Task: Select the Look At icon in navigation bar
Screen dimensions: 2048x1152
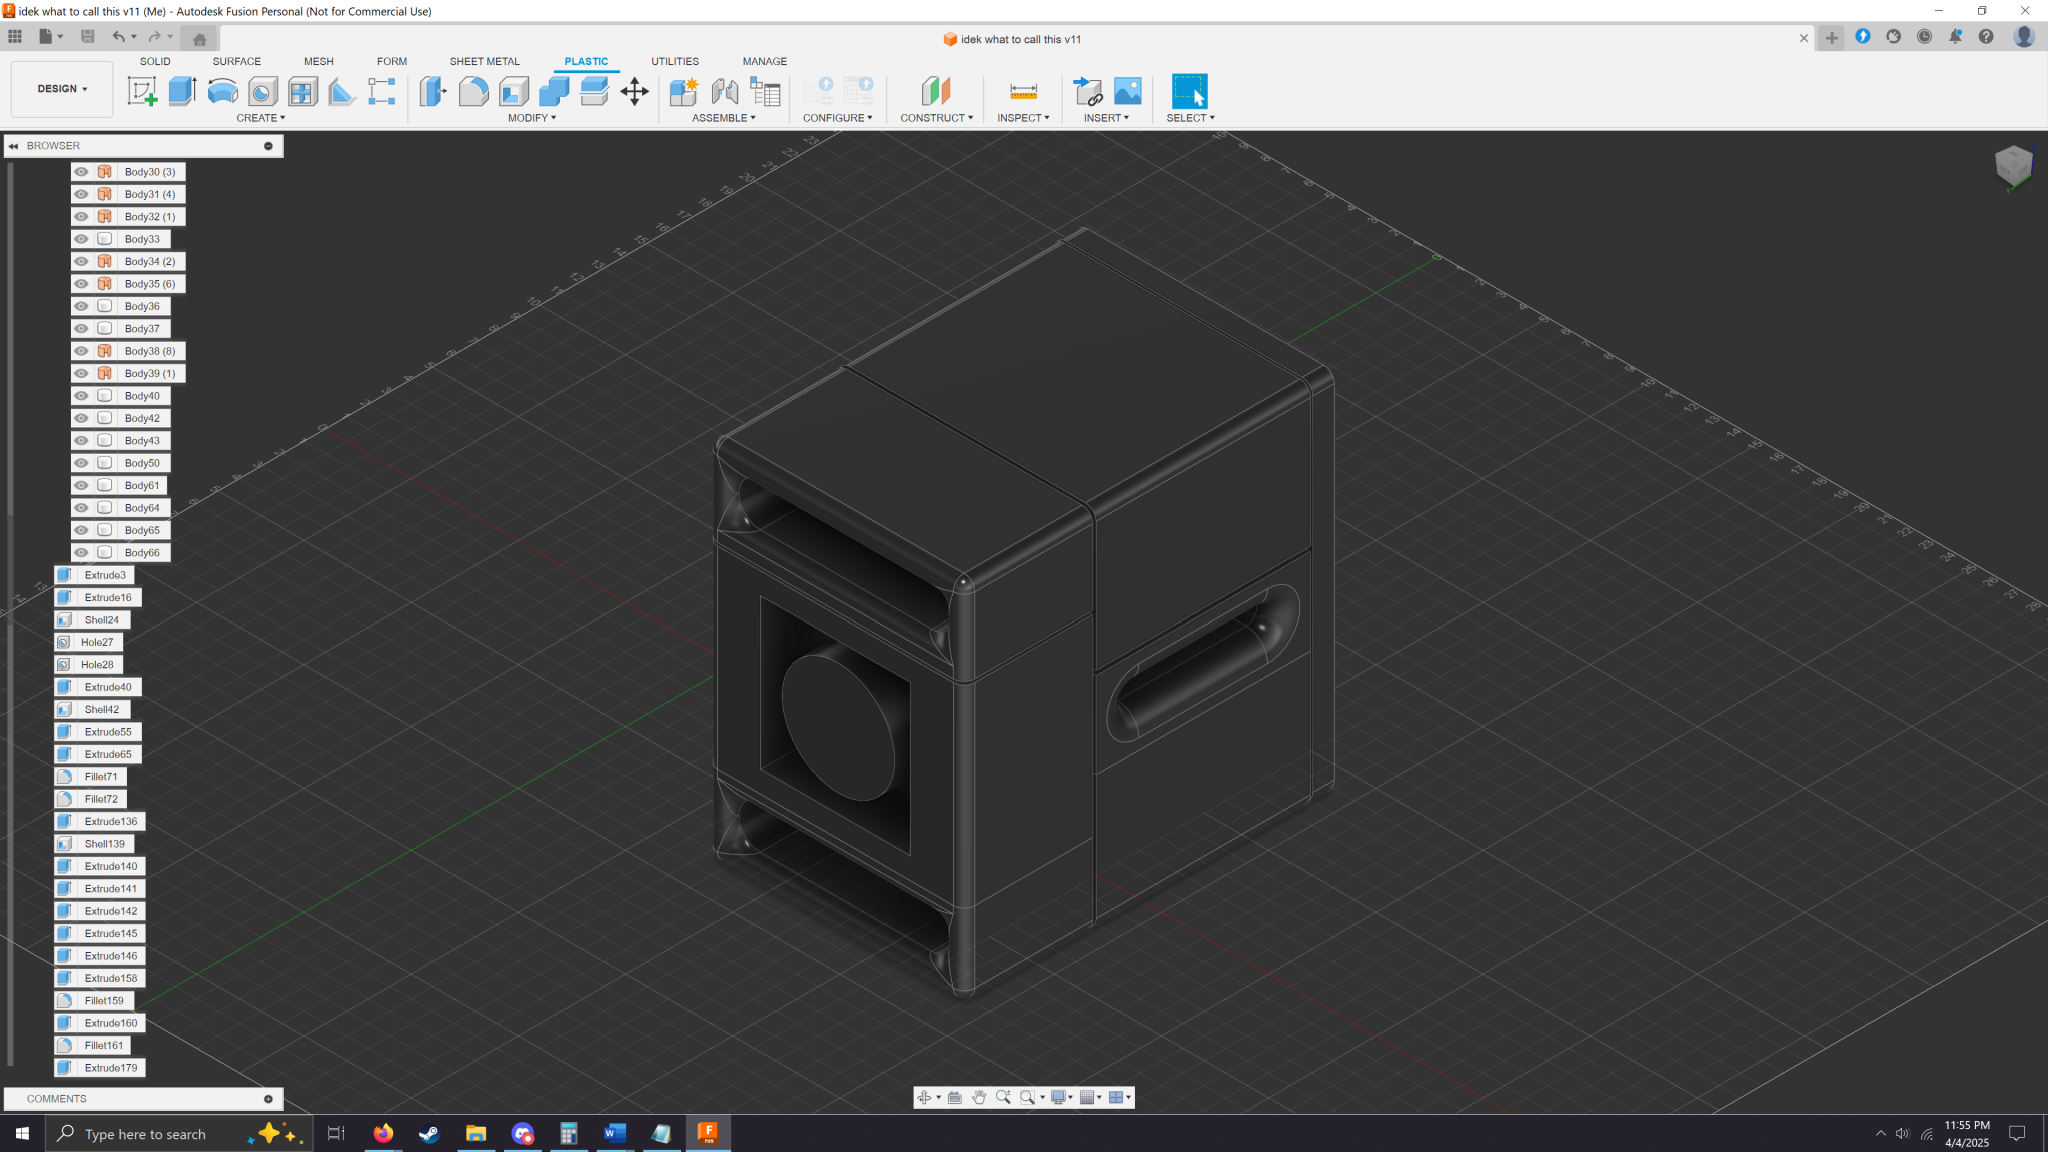Action: click(955, 1097)
